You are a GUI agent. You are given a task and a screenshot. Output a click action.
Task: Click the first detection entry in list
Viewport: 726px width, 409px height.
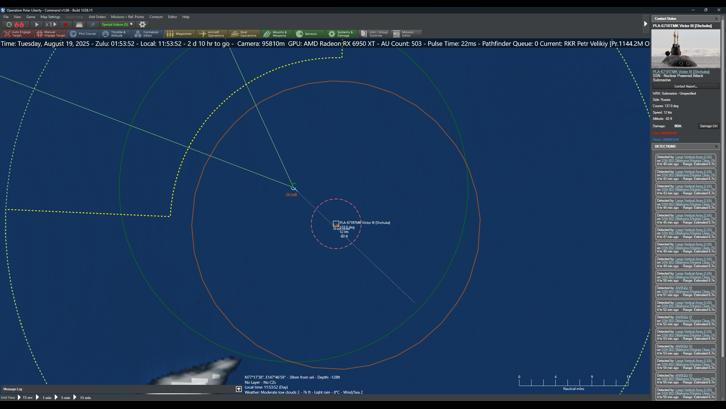686,161
